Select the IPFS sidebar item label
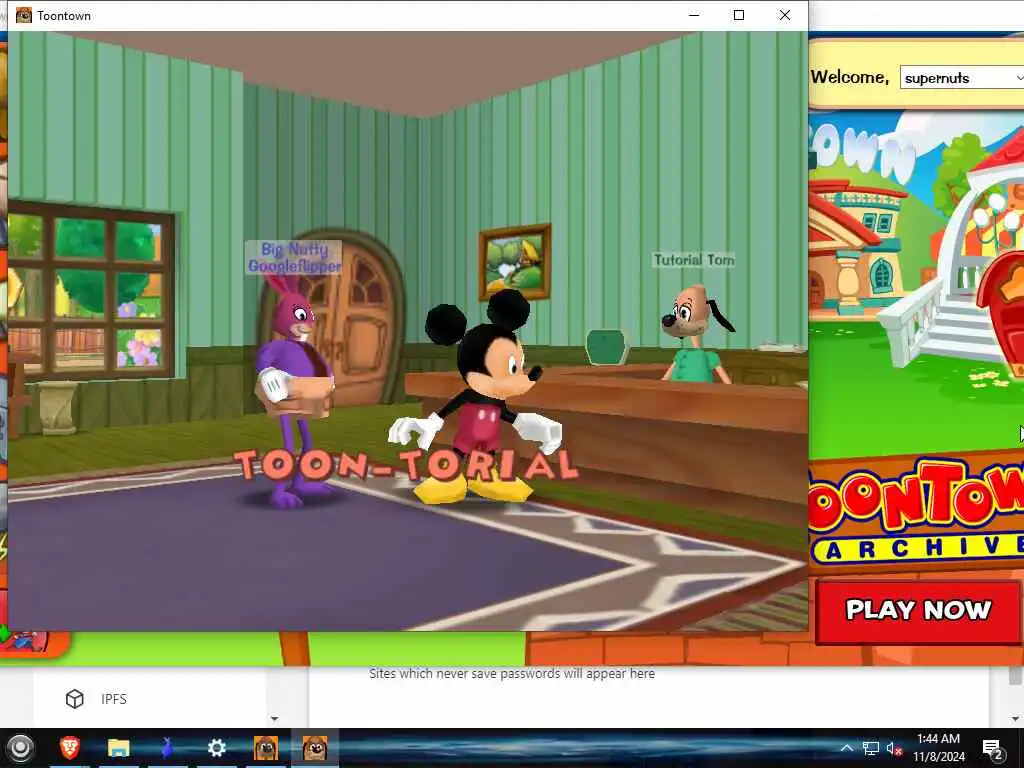The width and height of the screenshot is (1024, 768). [114, 699]
